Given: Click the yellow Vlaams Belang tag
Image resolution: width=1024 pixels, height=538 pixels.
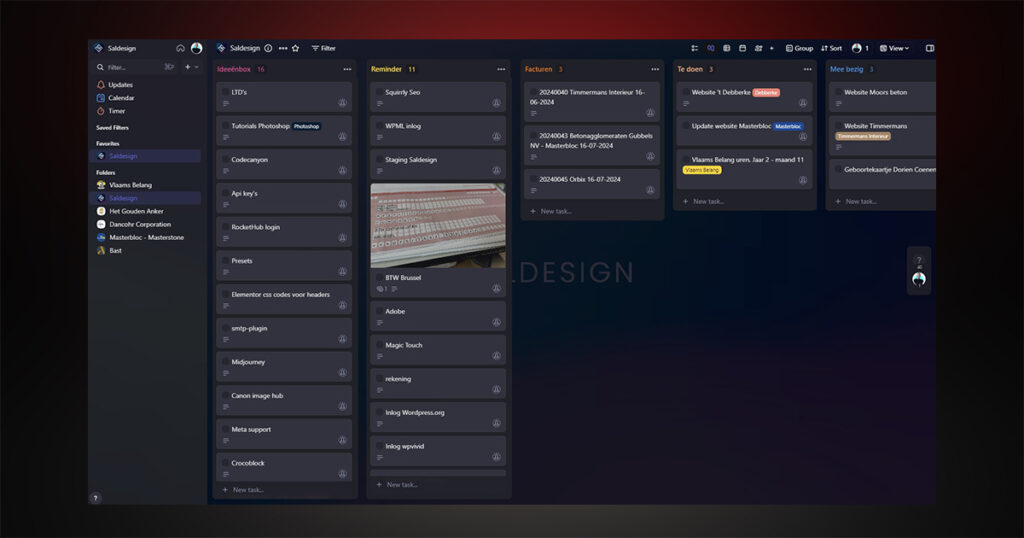Looking at the screenshot, I should click(x=702, y=170).
